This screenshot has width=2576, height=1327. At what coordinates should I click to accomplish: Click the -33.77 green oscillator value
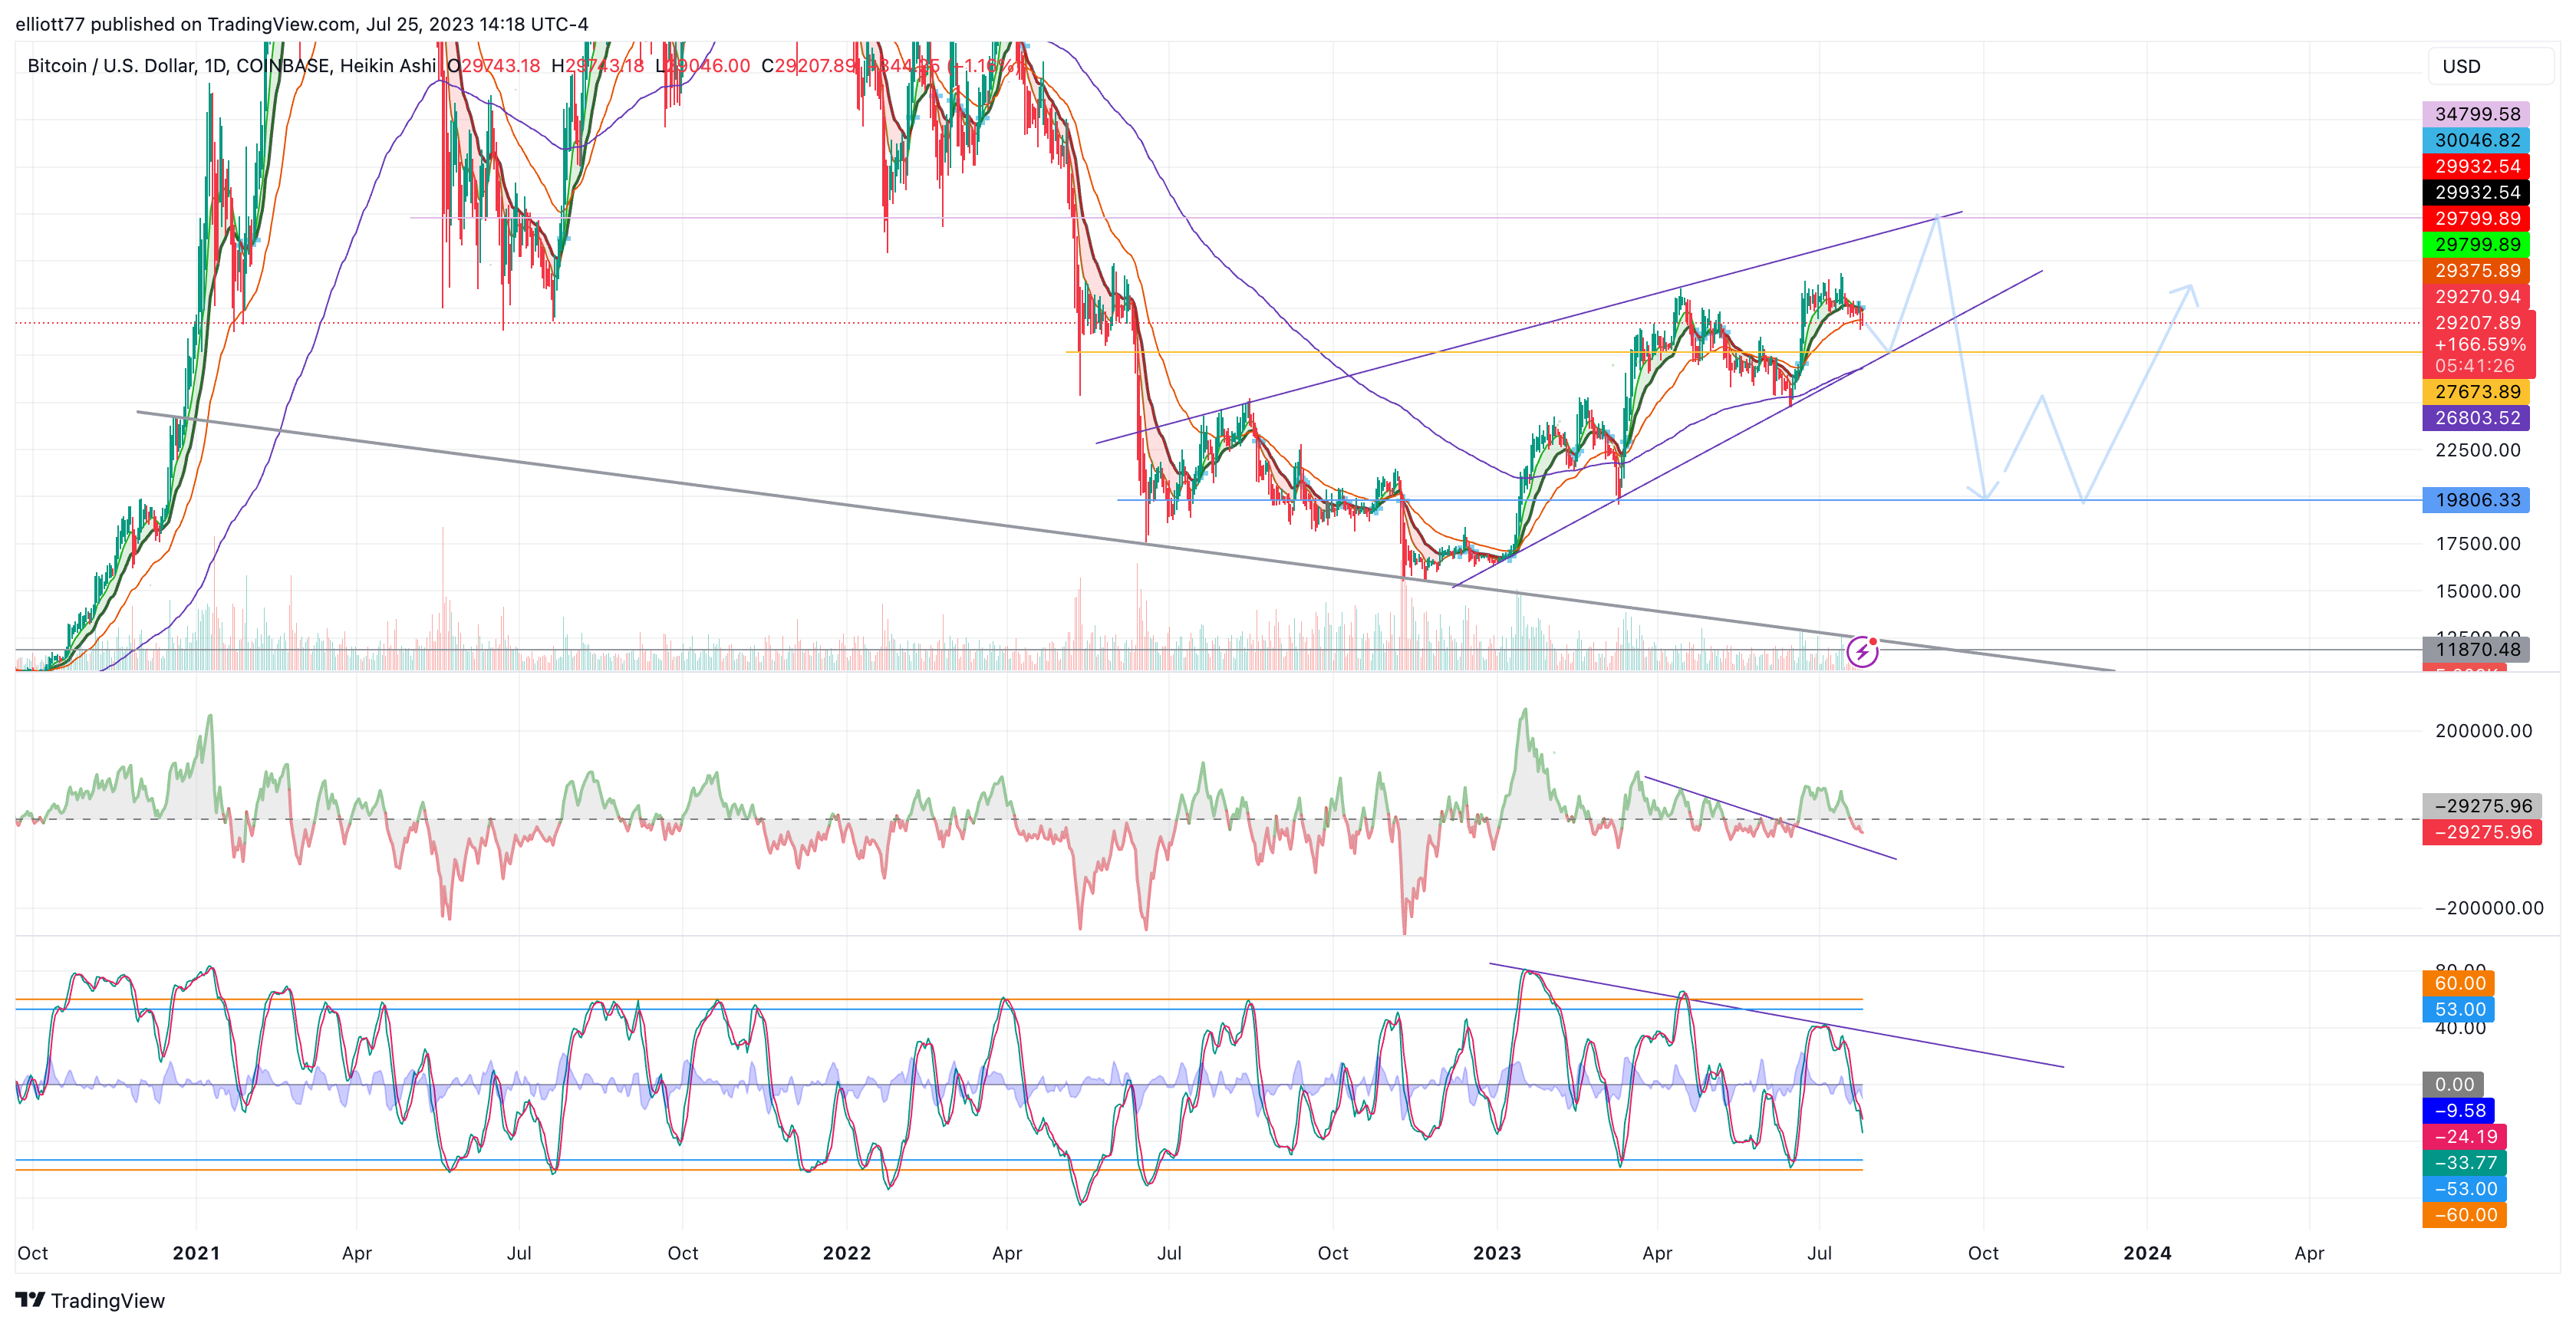click(2464, 1163)
